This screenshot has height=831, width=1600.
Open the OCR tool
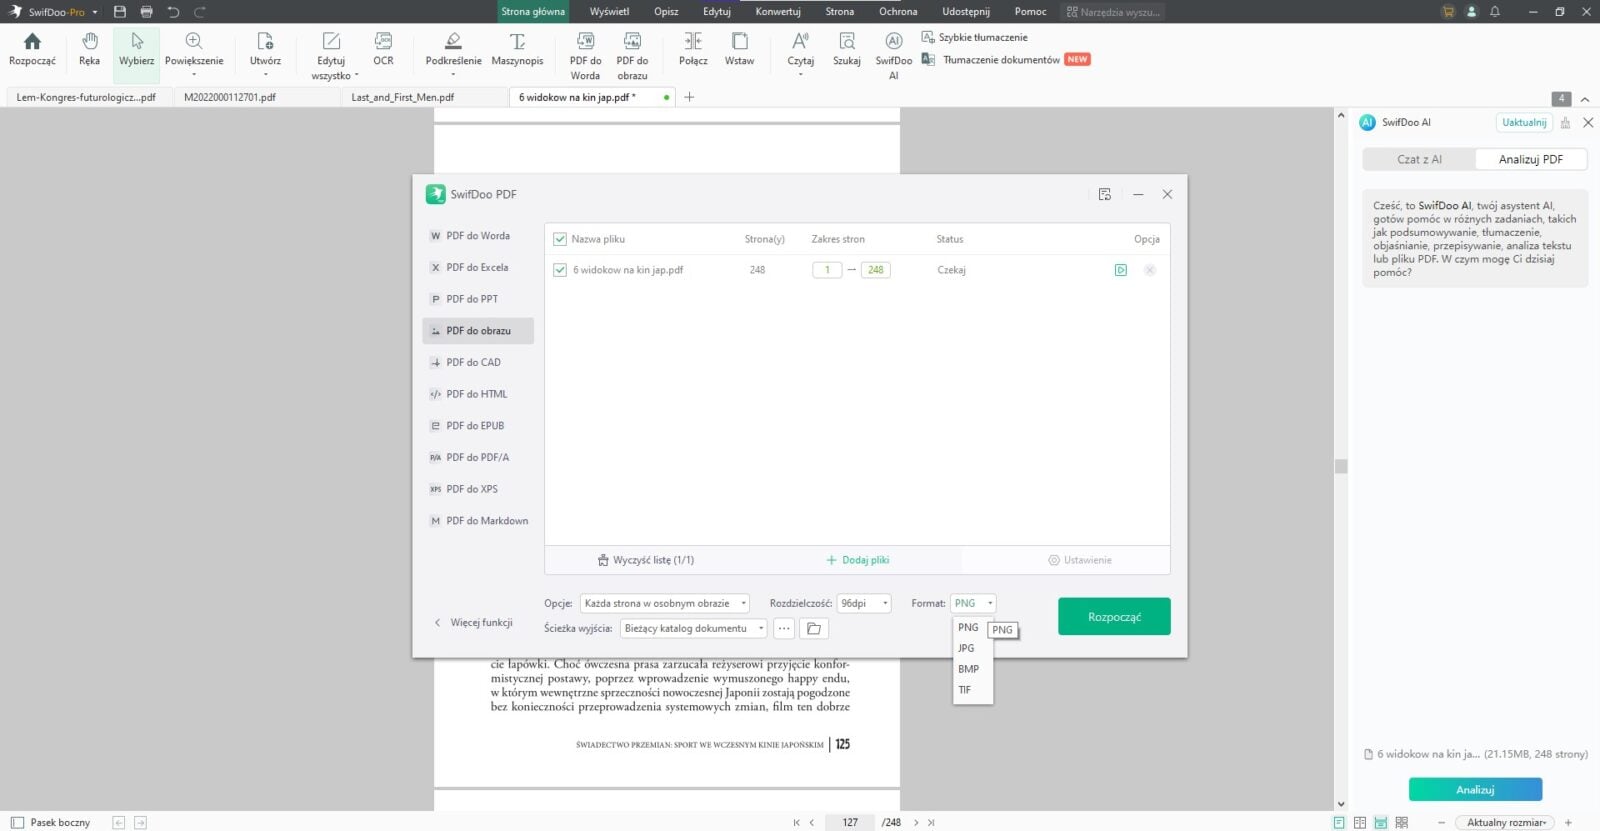pyautogui.click(x=383, y=49)
